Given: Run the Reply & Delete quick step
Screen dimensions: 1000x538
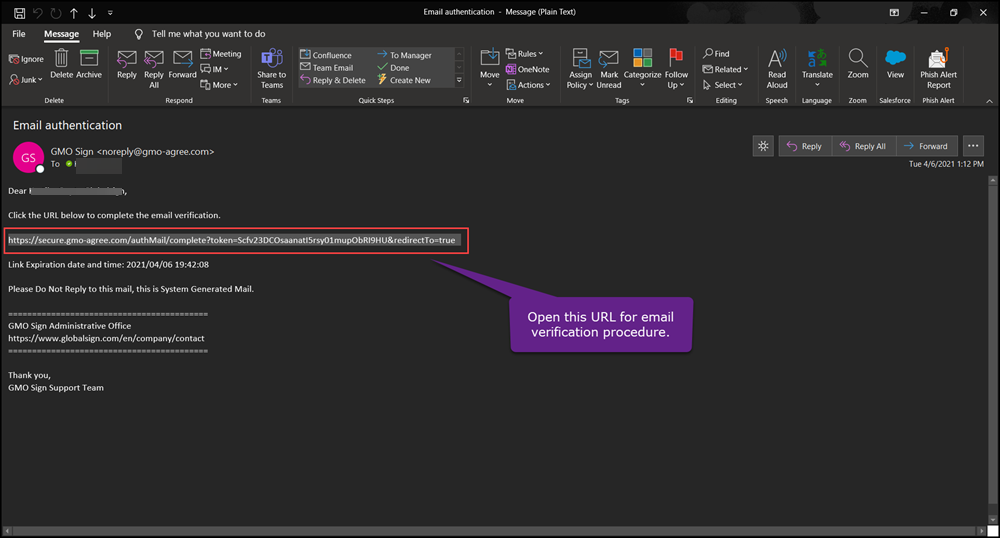Looking at the screenshot, I should (333, 80).
